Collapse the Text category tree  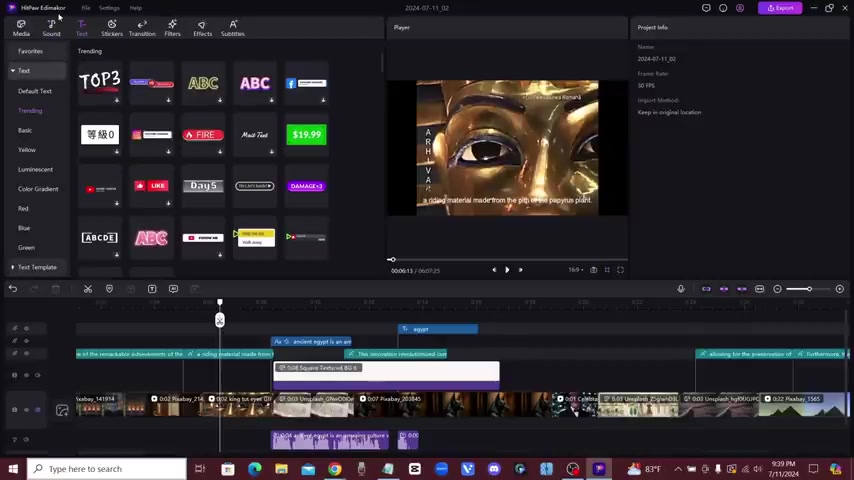tap(13, 71)
